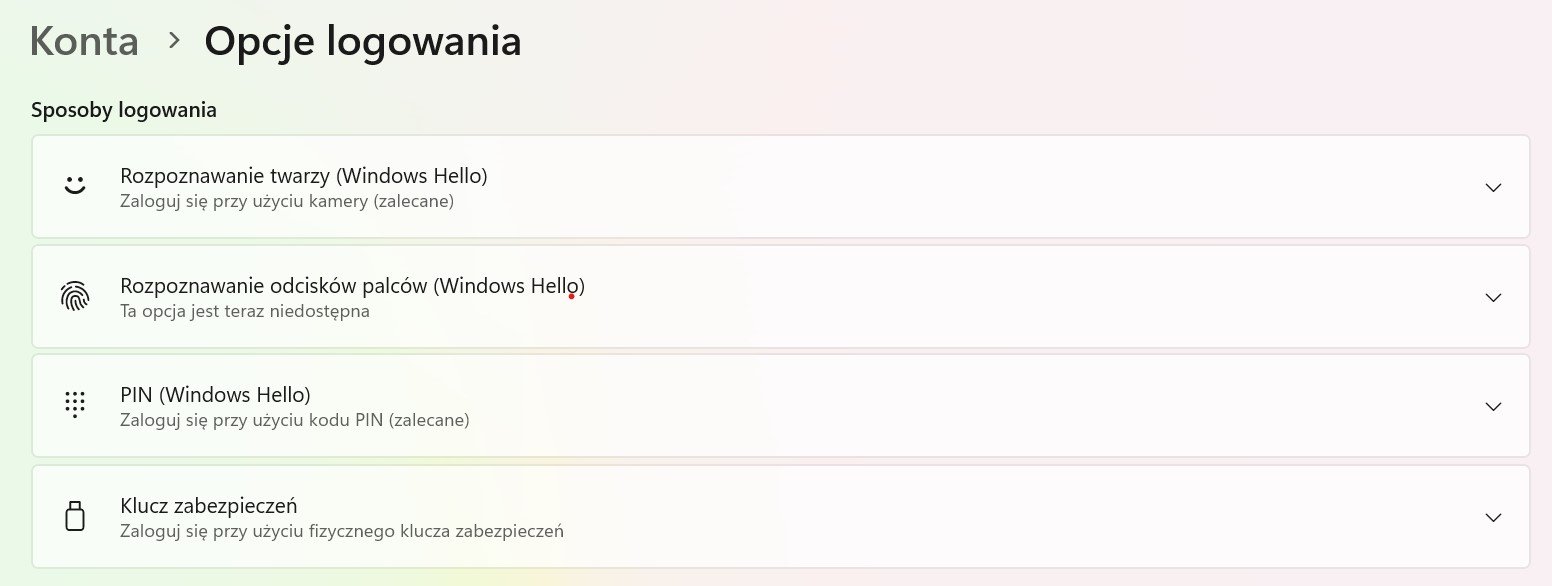Expand the PIN (Windows Hello) chevron
The image size is (1552, 586).
(1493, 406)
